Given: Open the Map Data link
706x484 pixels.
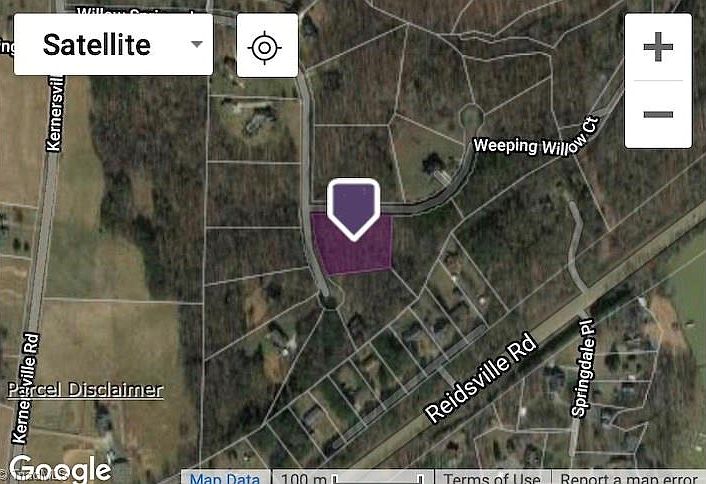Looking at the screenshot, I should (225, 477).
